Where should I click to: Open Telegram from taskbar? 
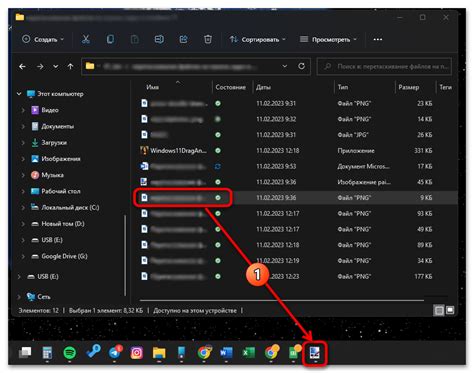click(x=115, y=352)
